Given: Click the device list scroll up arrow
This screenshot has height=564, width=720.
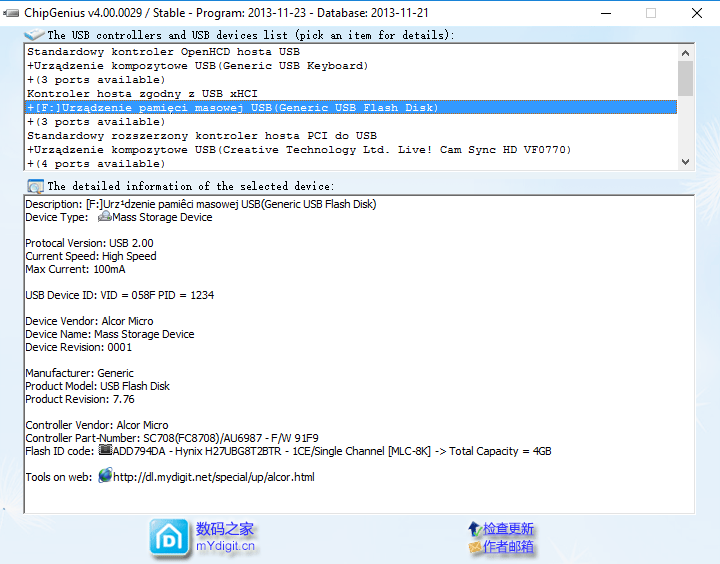Looking at the screenshot, I should pos(685,53).
